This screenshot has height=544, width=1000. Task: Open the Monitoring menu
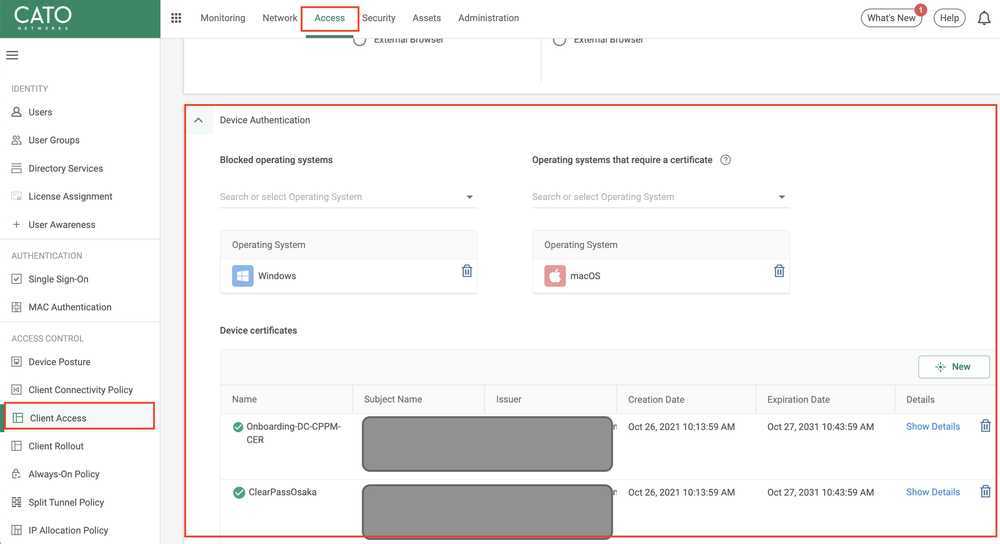[x=222, y=18]
